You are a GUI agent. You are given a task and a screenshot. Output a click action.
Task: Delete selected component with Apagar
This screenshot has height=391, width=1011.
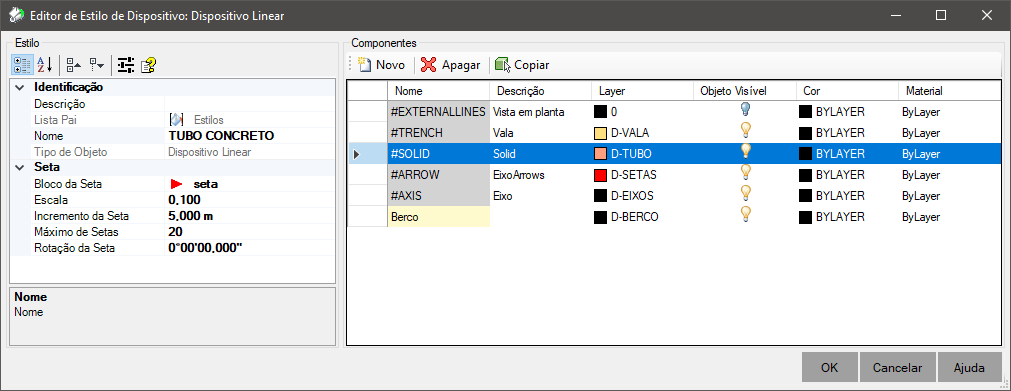[451, 65]
